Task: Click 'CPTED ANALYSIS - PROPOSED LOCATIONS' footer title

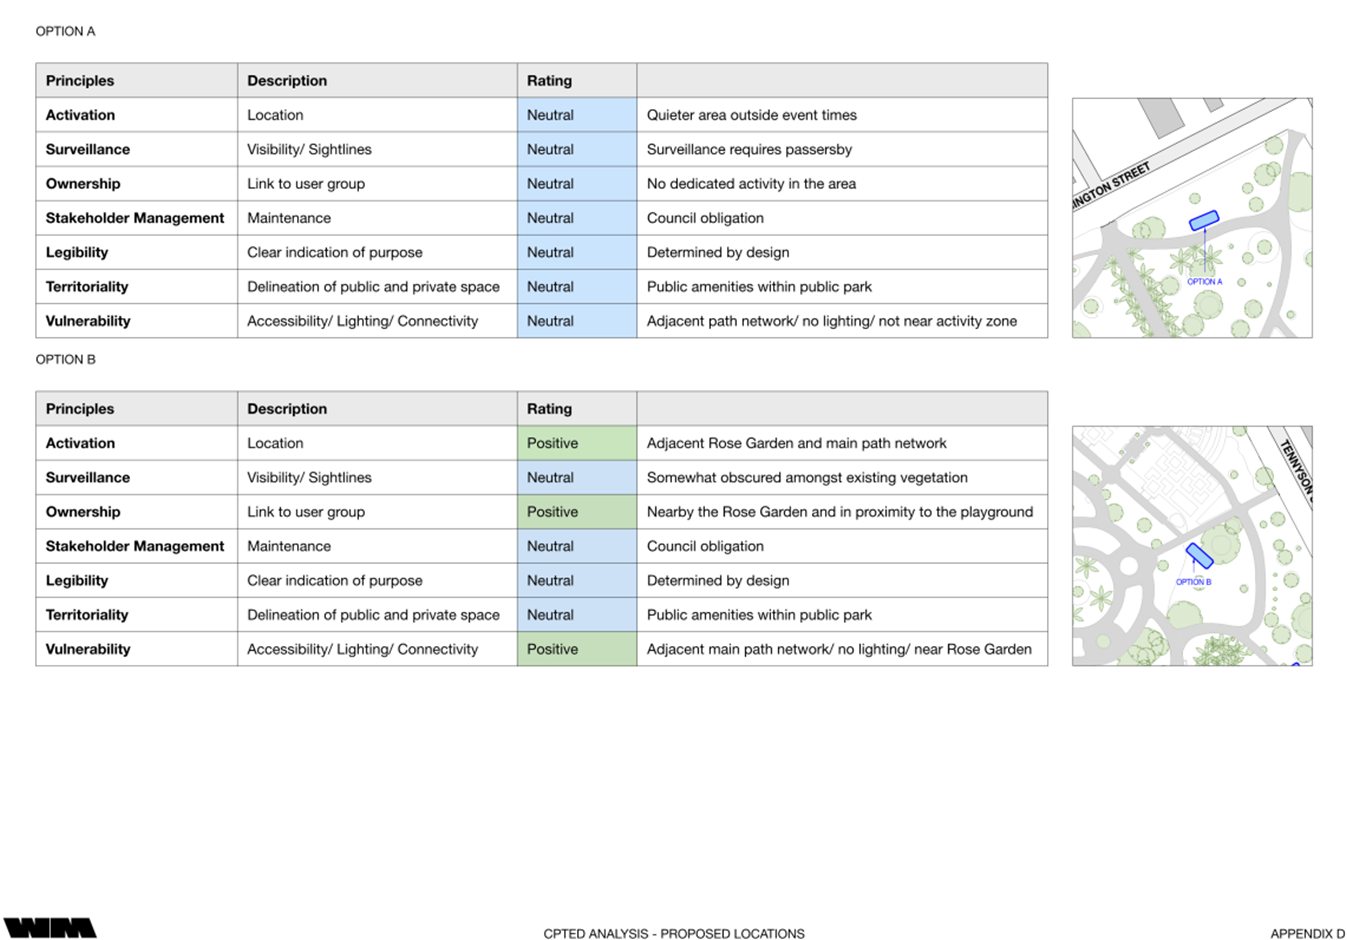Action: tap(673, 933)
